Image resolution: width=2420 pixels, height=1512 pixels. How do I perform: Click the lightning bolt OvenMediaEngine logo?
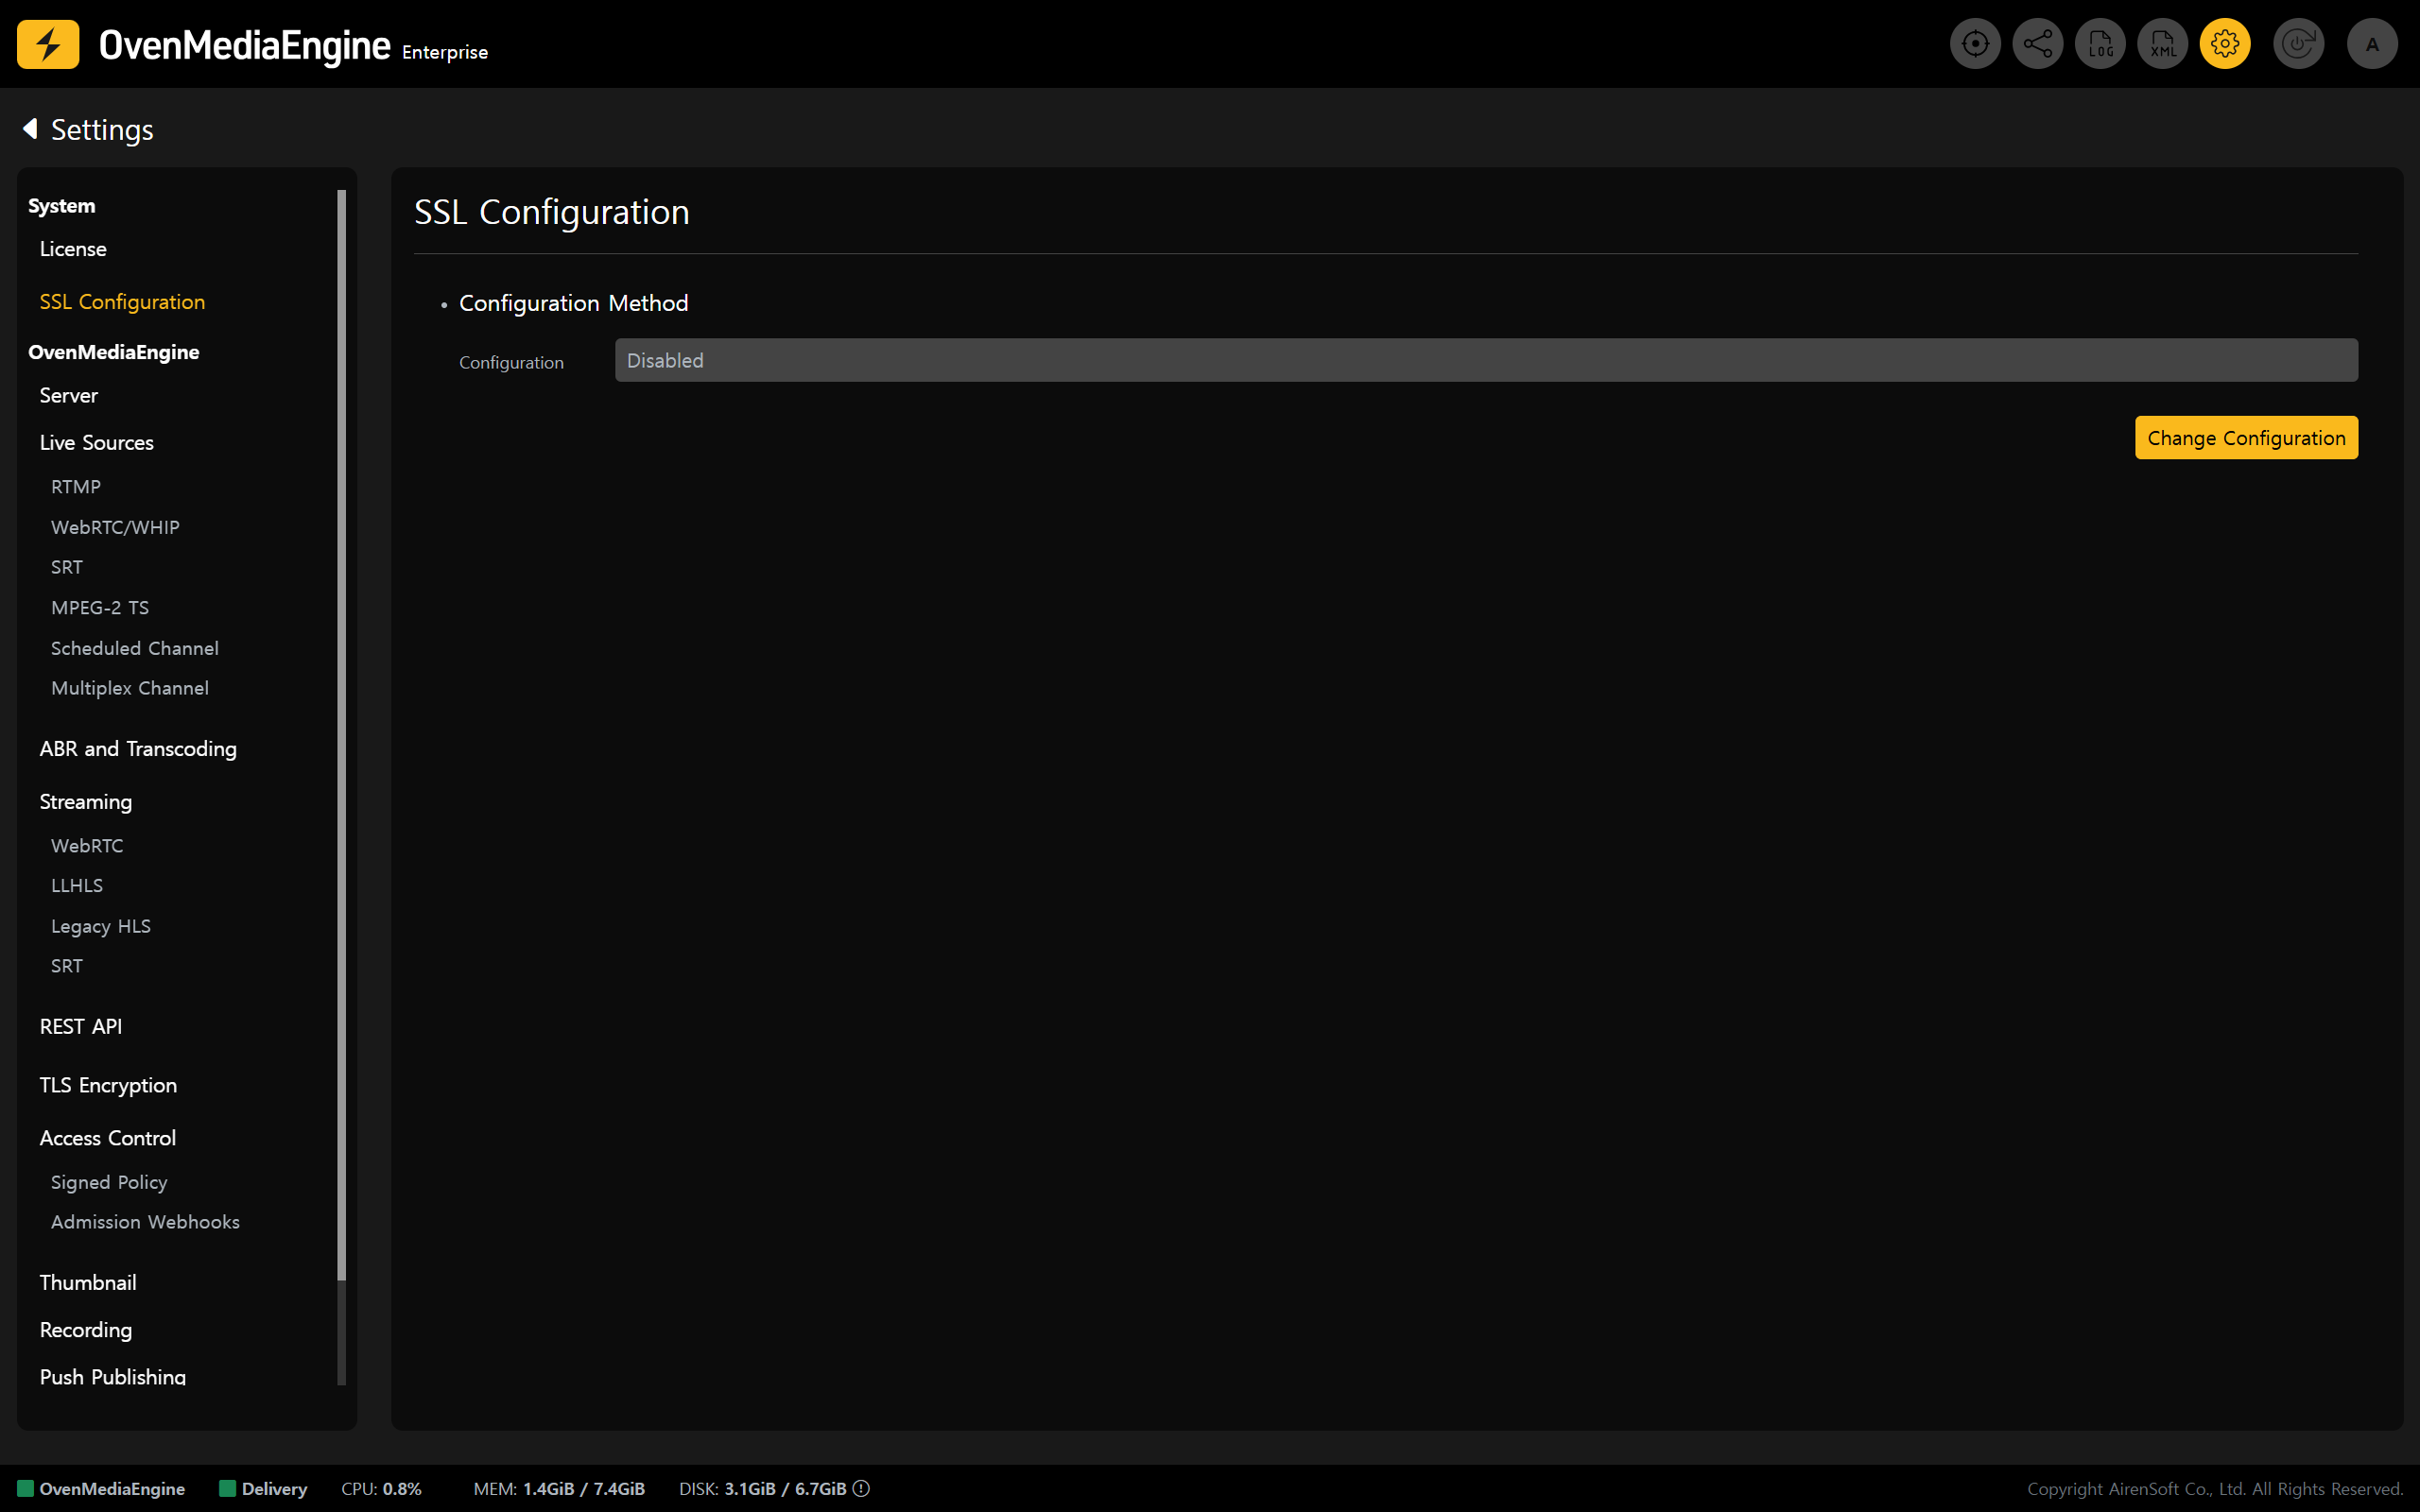(x=48, y=44)
